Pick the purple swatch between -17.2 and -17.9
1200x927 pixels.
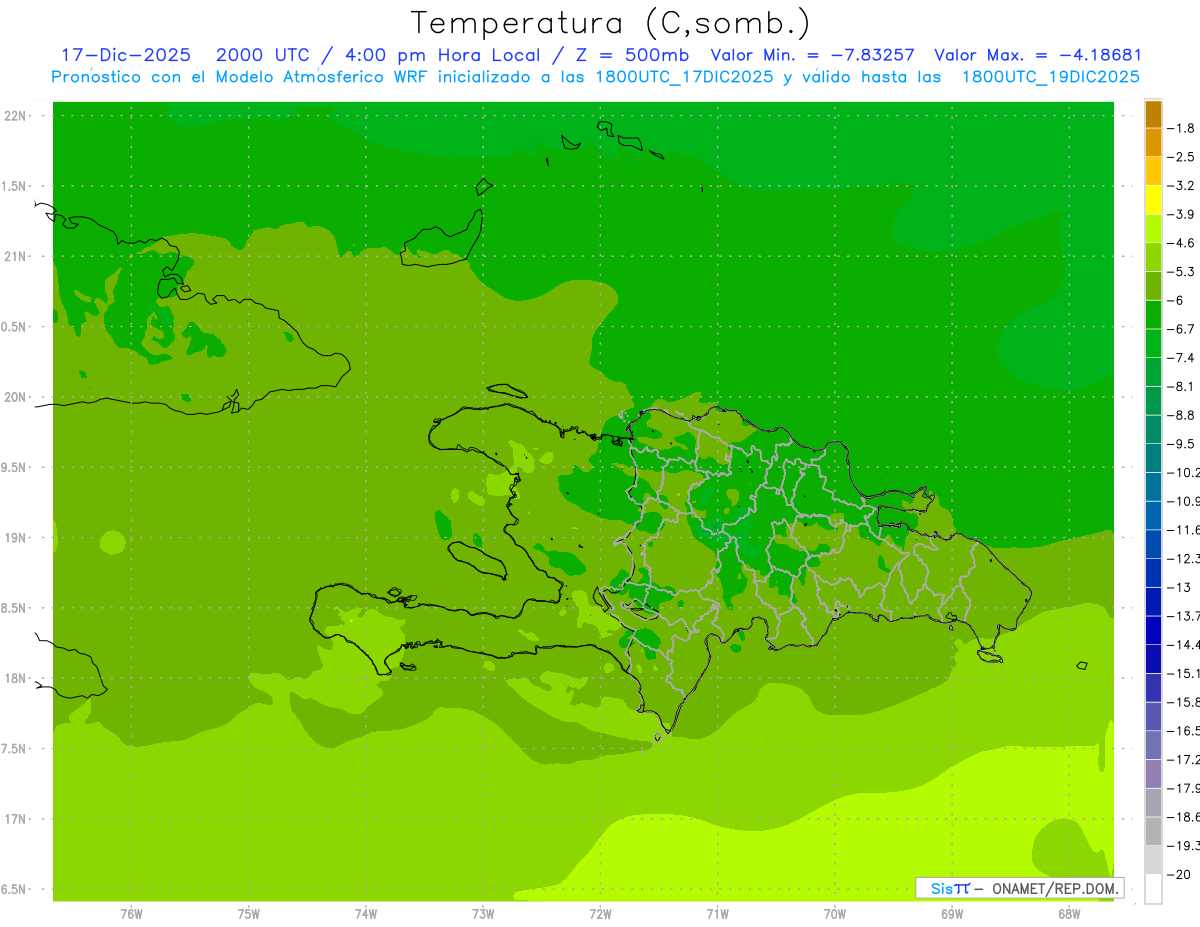click(1153, 773)
